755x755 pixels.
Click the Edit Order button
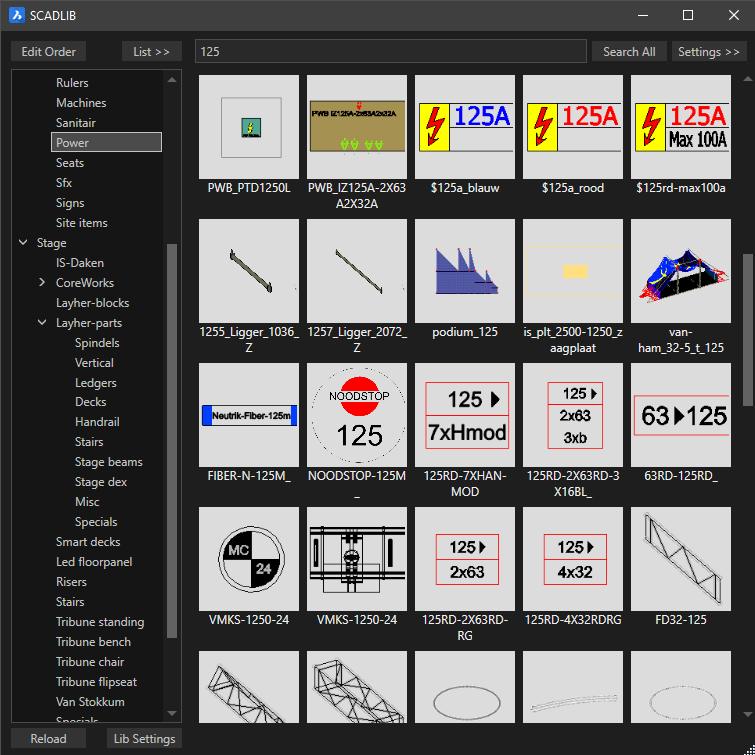[x=48, y=52]
